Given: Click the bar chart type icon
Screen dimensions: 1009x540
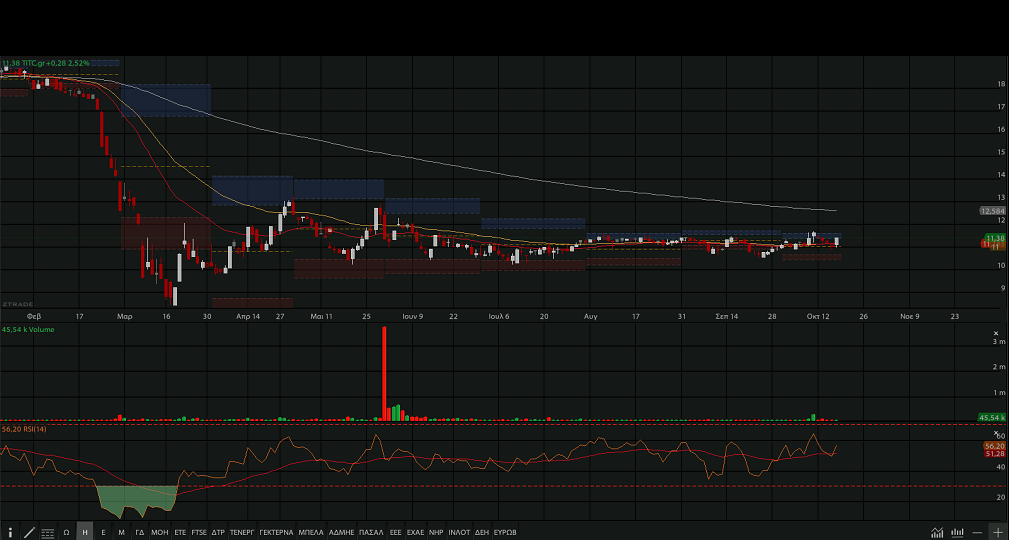Looking at the screenshot, I should pyautogui.click(x=957, y=532).
